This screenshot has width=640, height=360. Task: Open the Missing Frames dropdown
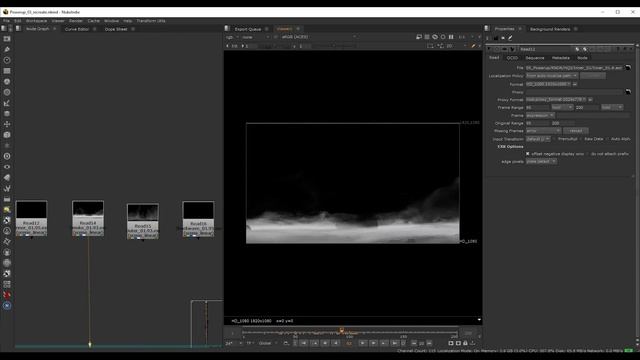(543, 131)
